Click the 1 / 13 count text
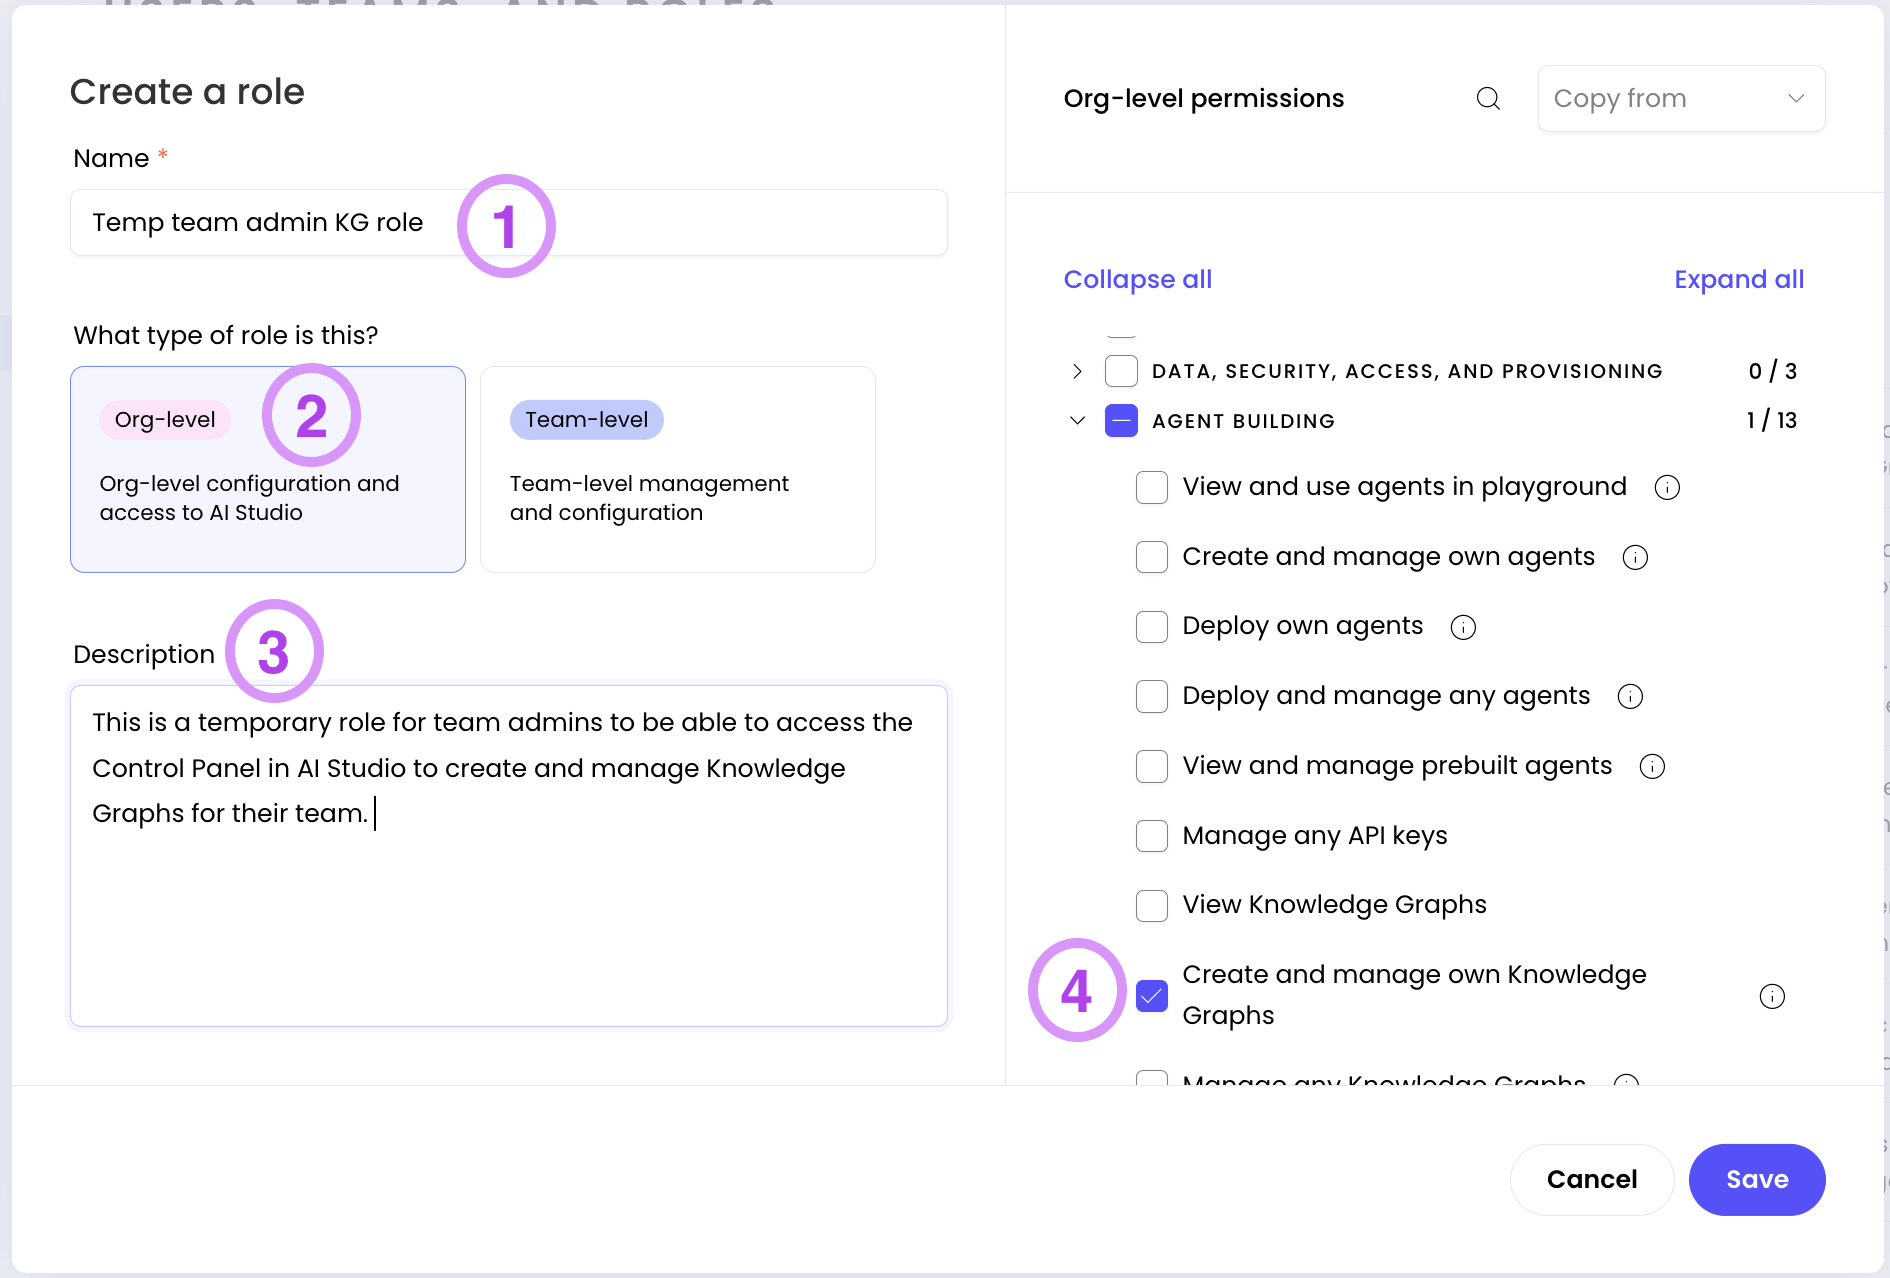 (x=1771, y=420)
